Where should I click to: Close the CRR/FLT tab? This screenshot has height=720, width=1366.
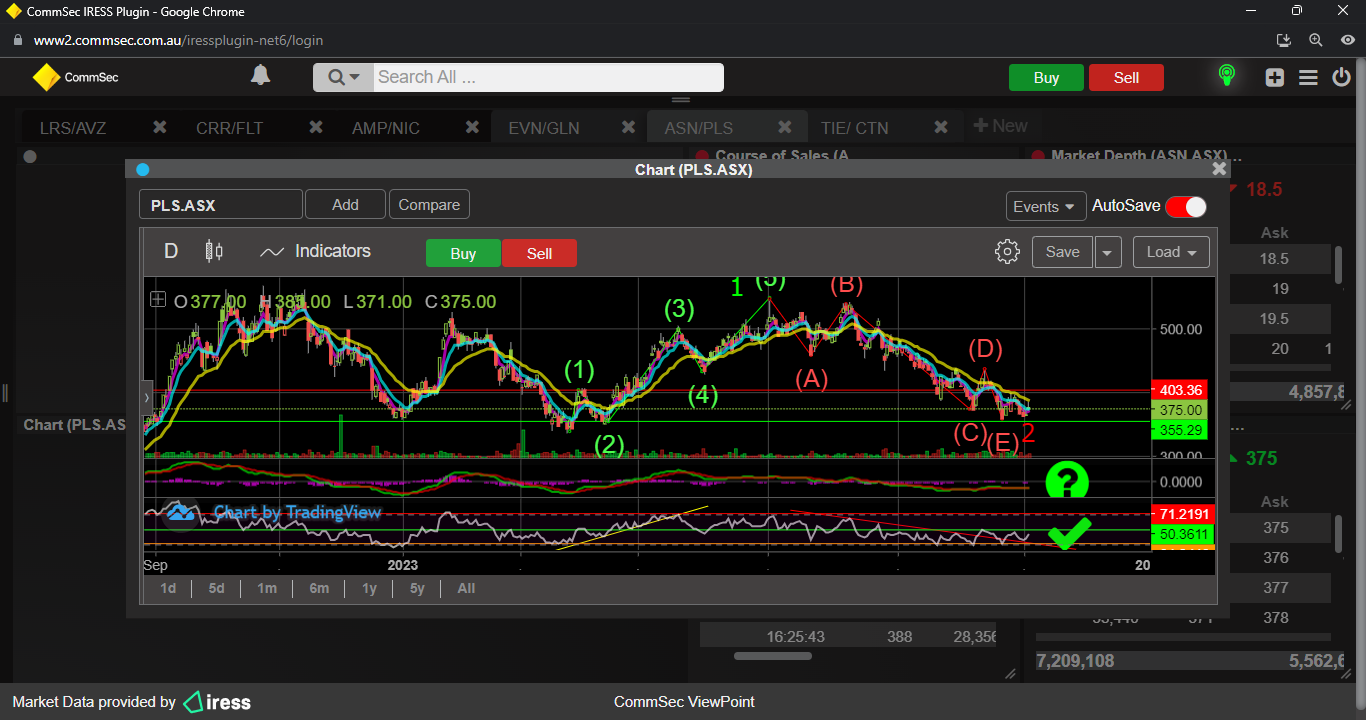(x=316, y=127)
